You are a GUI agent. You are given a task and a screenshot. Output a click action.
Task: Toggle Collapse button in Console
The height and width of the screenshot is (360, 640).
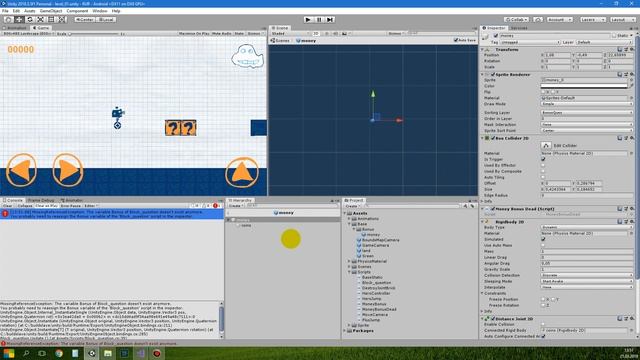[x=24, y=206]
